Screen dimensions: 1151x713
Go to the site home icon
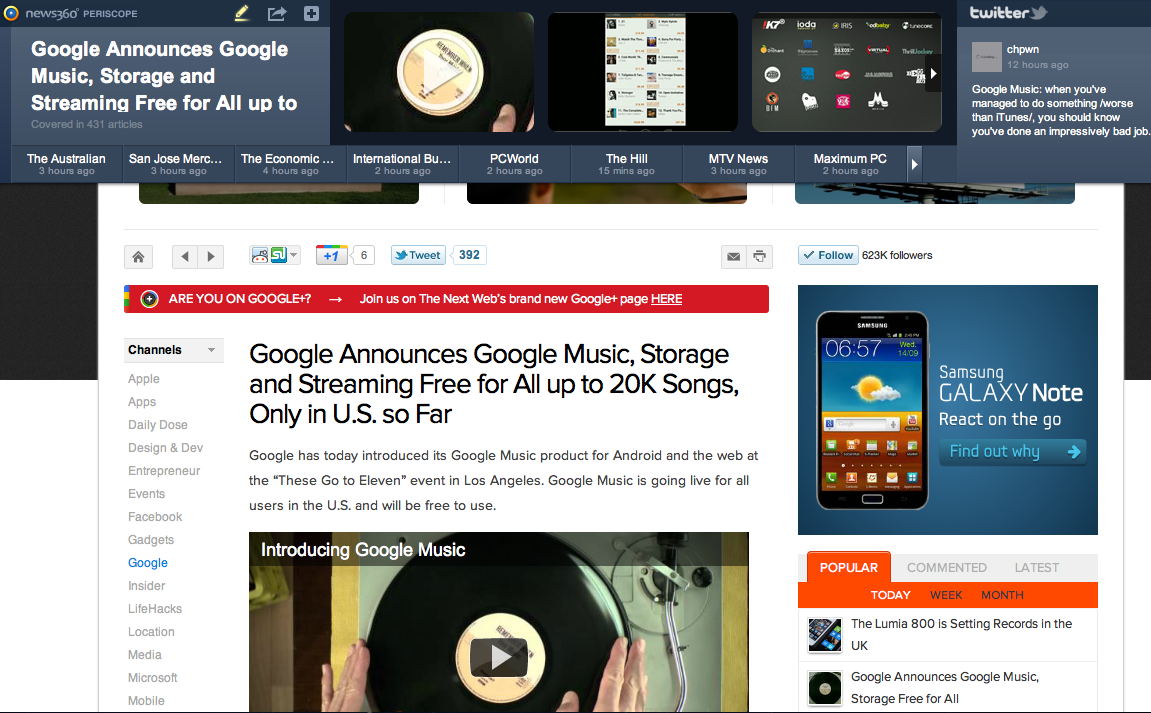(x=138, y=256)
